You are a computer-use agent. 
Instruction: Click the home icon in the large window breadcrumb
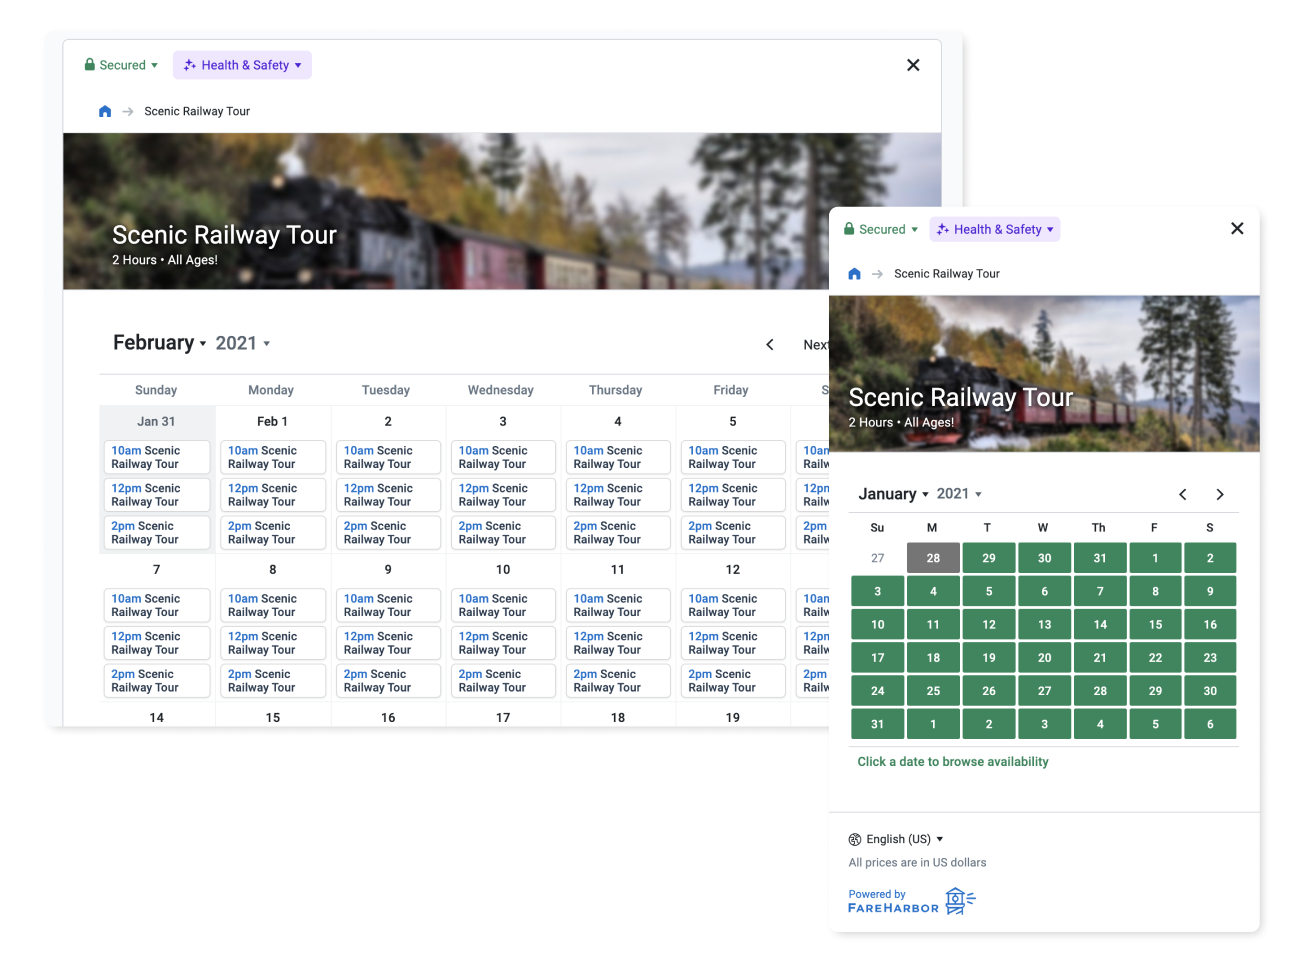click(105, 111)
